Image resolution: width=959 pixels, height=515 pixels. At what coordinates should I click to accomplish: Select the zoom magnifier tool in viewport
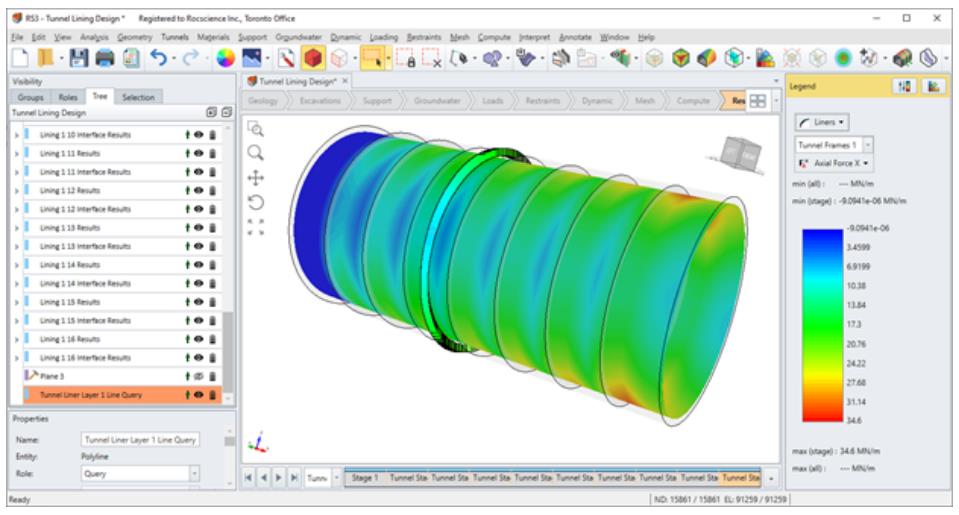(x=255, y=152)
